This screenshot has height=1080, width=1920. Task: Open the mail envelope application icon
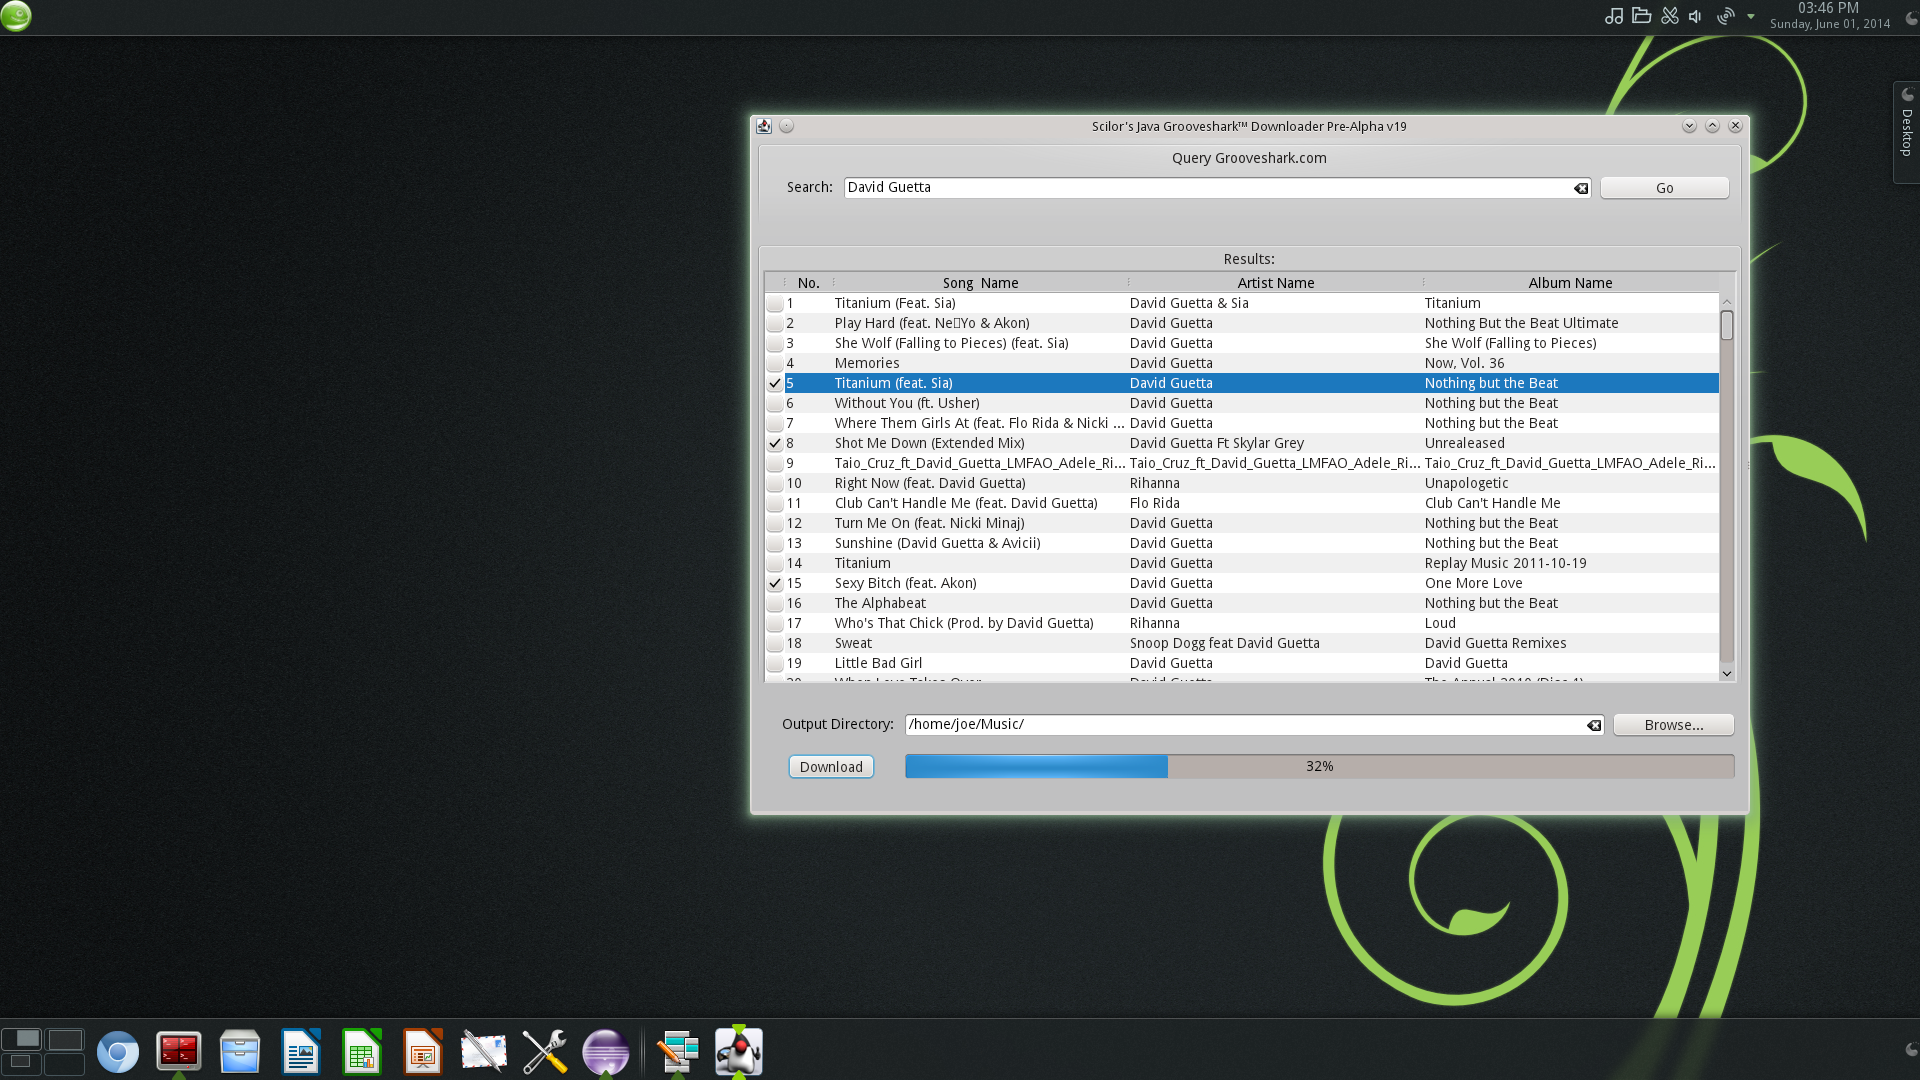tap(484, 1052)
